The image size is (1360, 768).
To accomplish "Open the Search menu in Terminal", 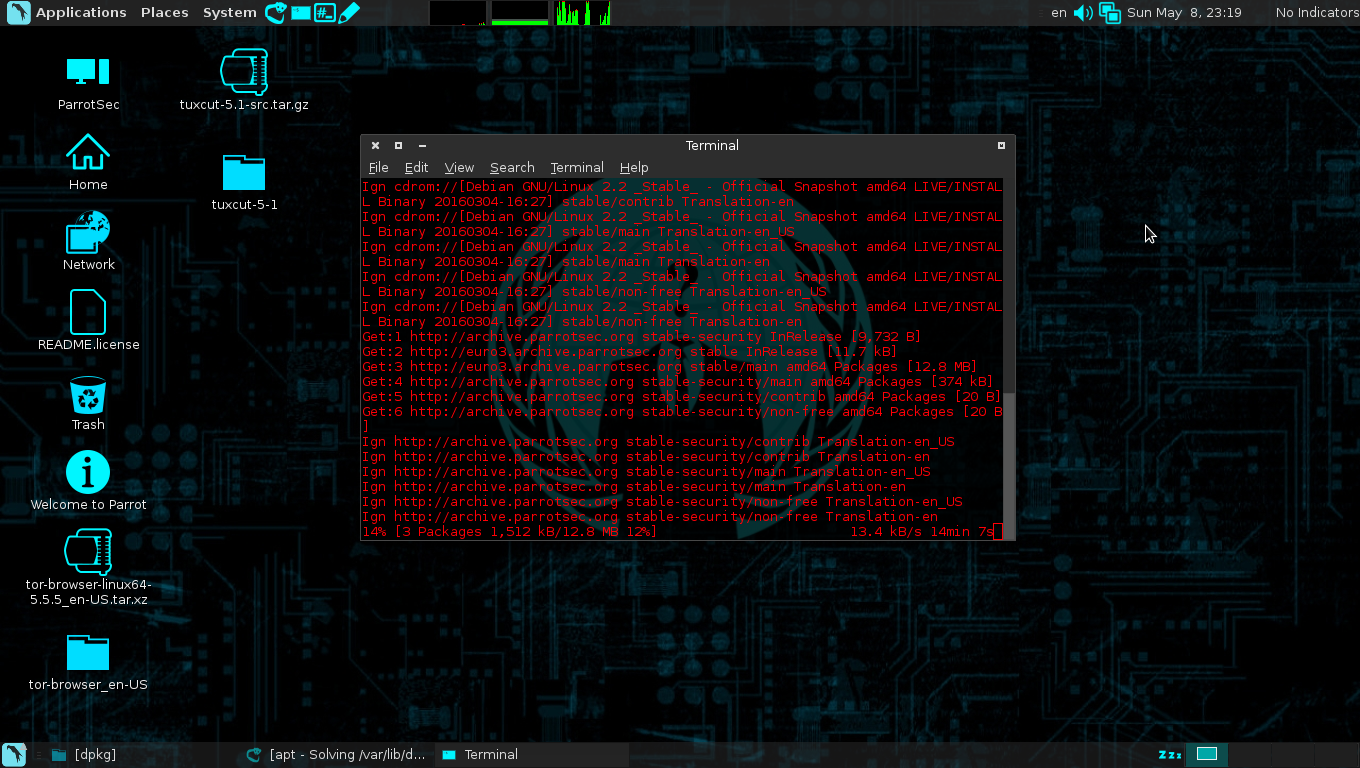I will (x=511, y=167).
